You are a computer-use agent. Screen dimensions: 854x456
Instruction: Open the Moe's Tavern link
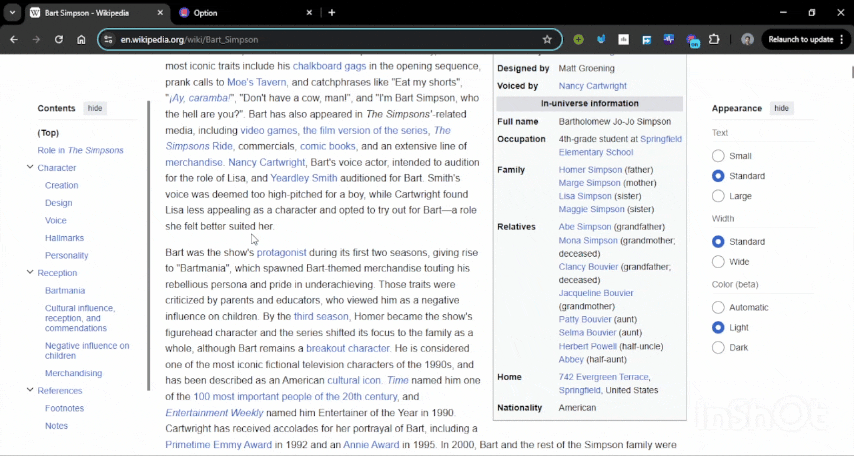coord(256,82)
